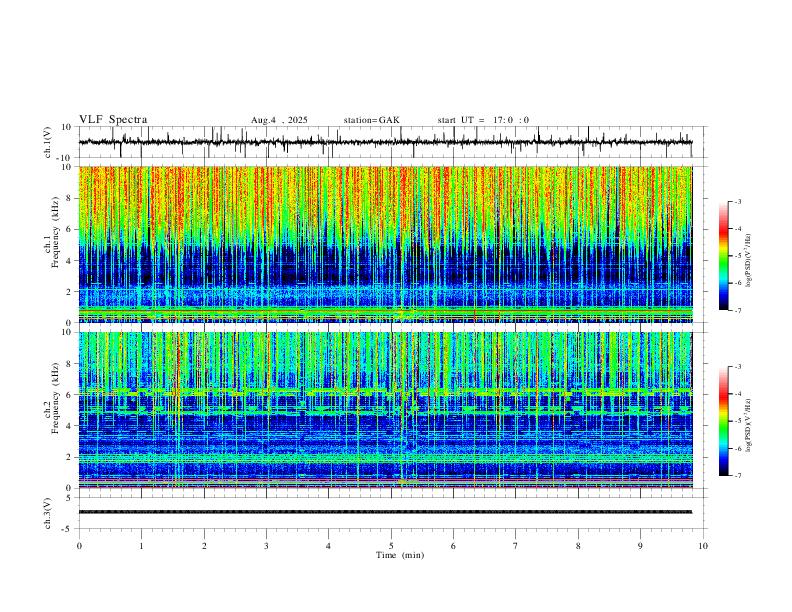Click the ch.1 spectrogram panel
This screenshot has width=792, height=612.
coord(385,244)
